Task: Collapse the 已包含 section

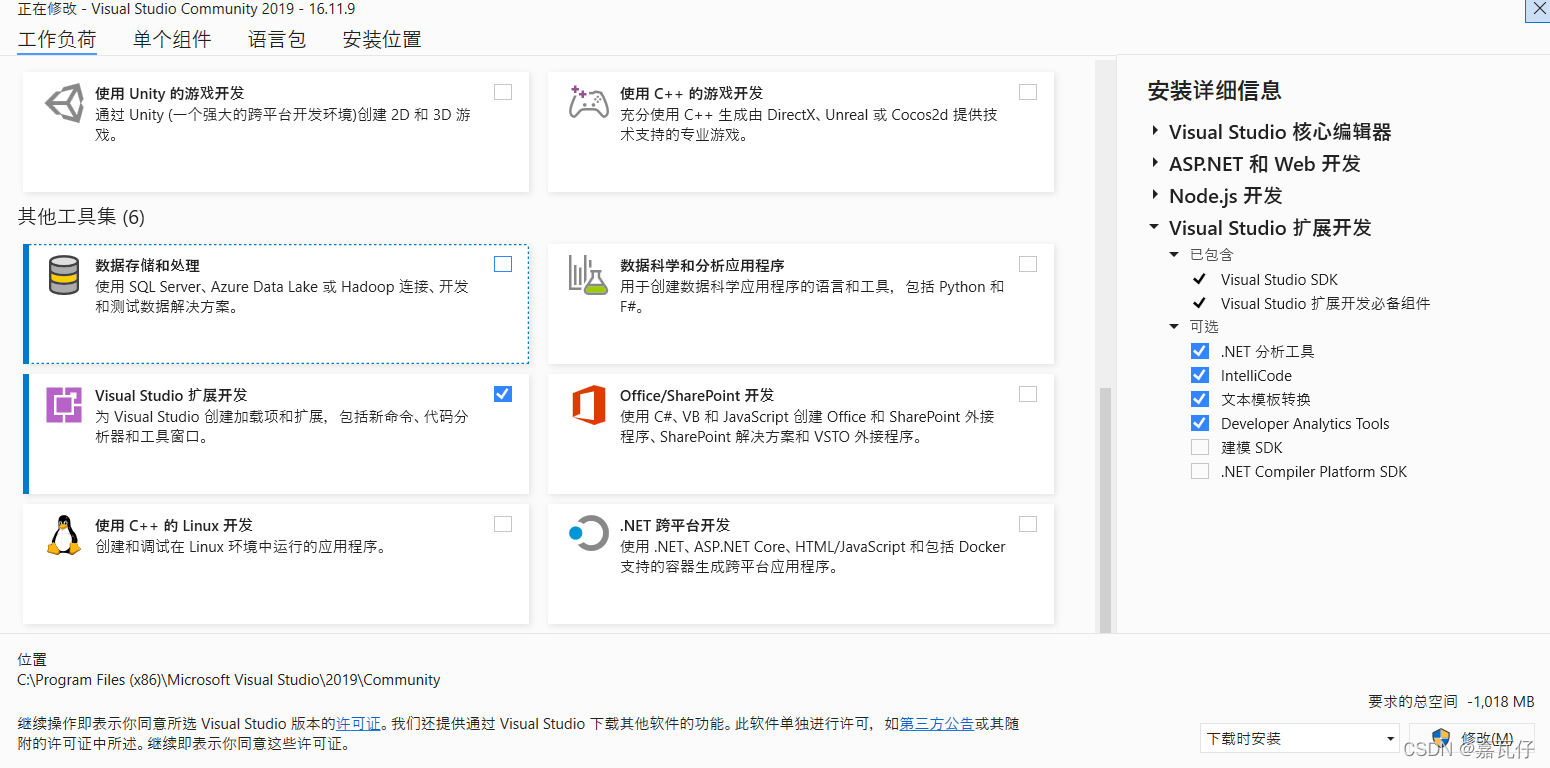Action: (x=1175, y=255)
